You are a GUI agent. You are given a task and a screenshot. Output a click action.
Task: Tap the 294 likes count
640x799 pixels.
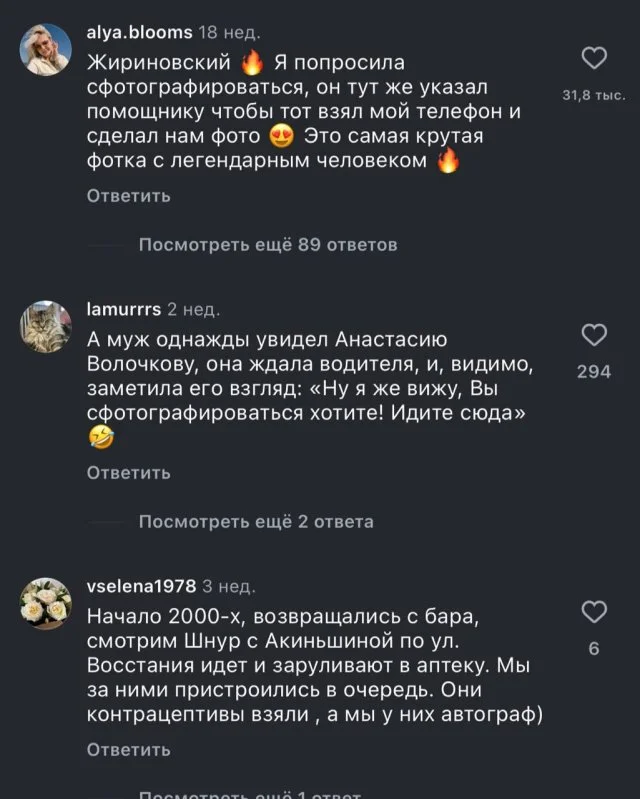pyautogui.click(x=594, y=372)
